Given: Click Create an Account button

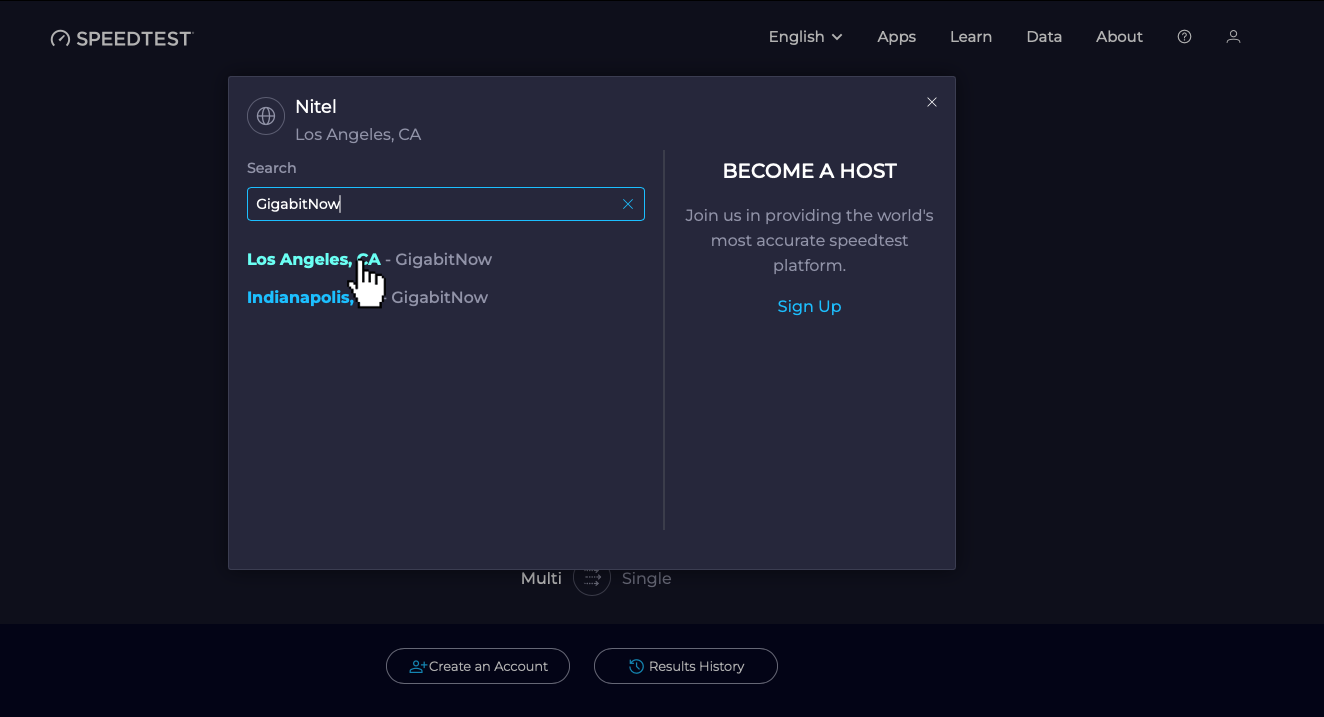Looking at the screenshot, I should [x=478, y=666].
